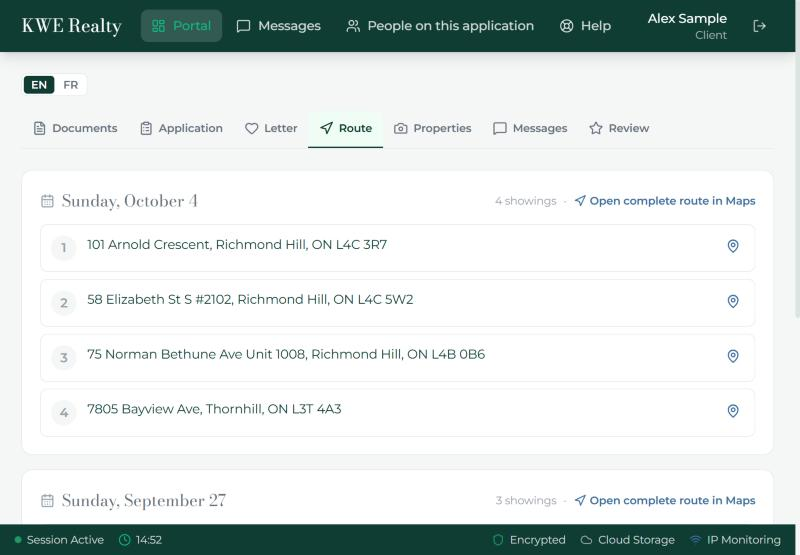
Task: Switch to the Letter tab
Action: click(x=271, y=129)
